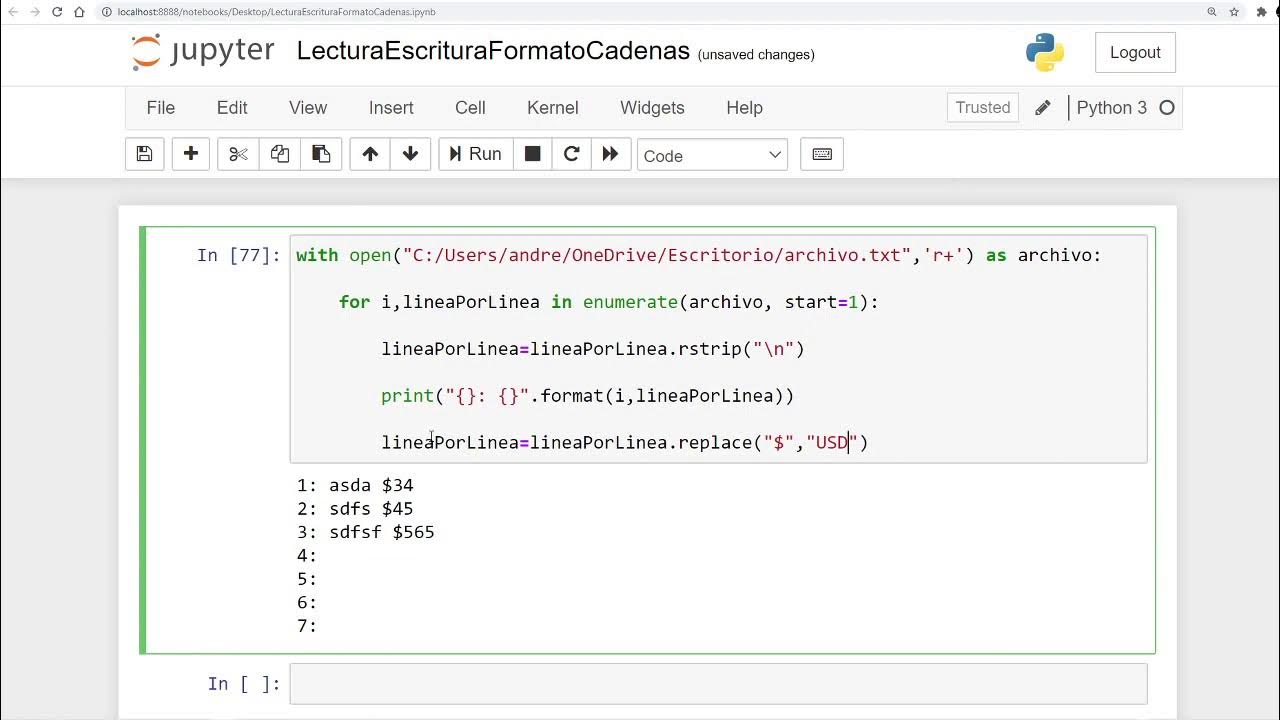Screen dimensions: 1280x720
Task: Click the kernel idle circle indicator
Action: click(x=1166, y=108)
